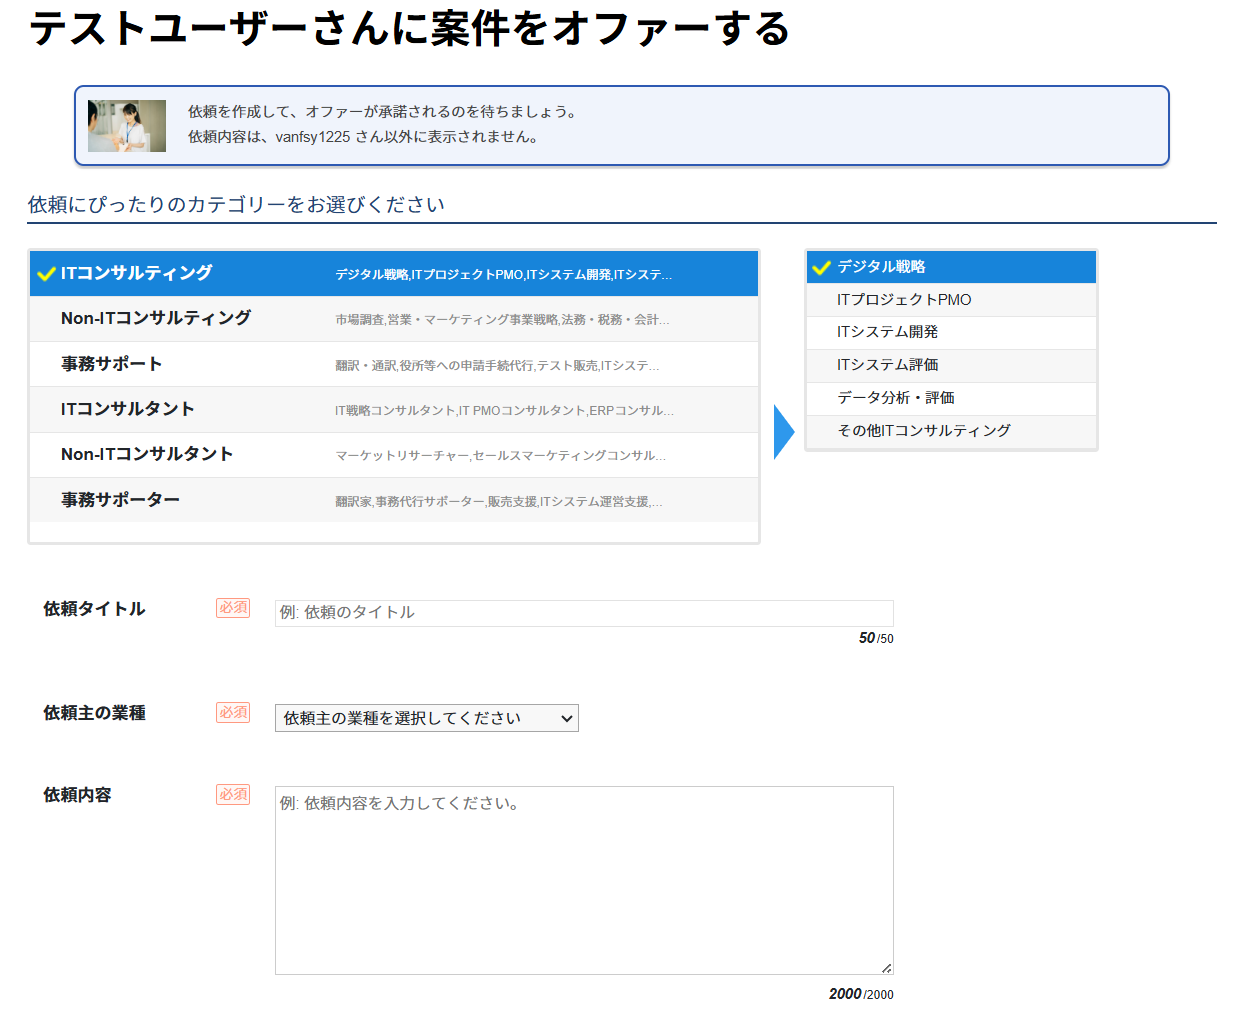Select the ITコンサルティング category row

[x=394, y=274]
